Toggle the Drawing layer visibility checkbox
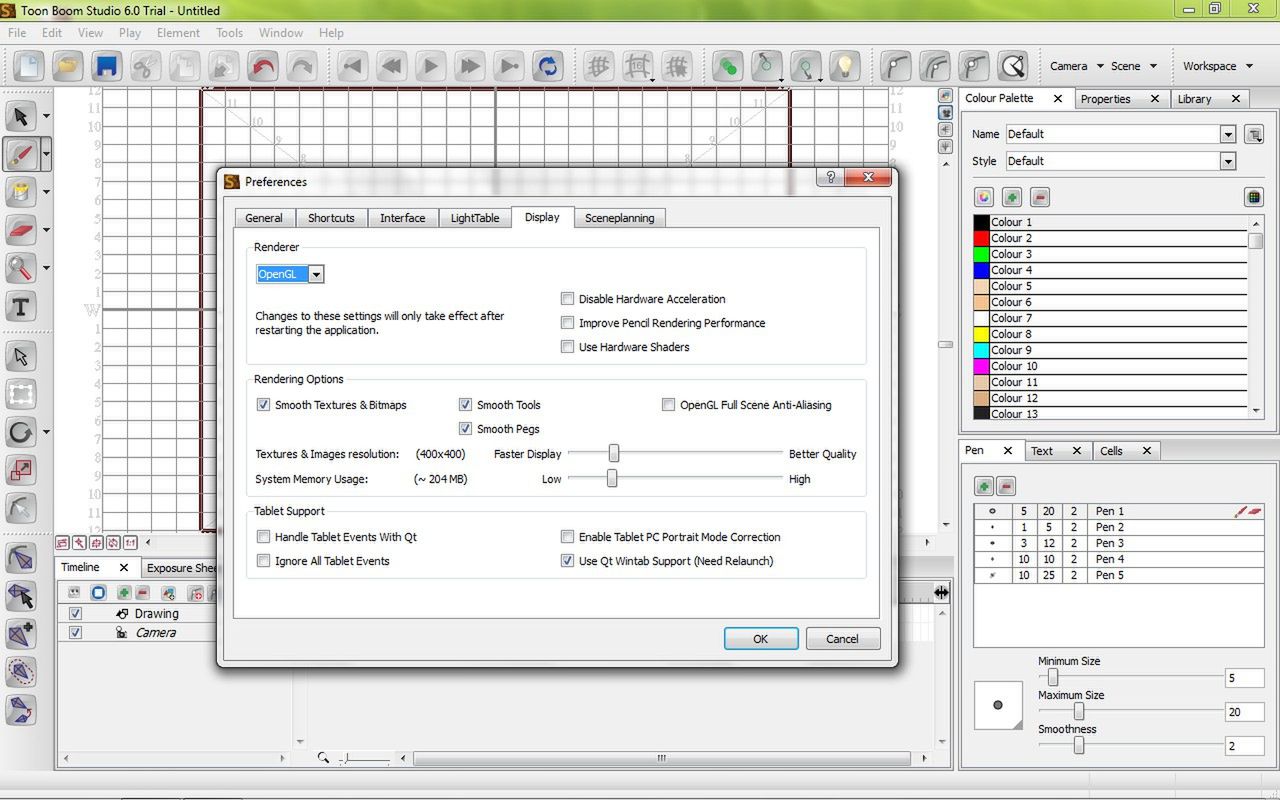 click(75, 613)
